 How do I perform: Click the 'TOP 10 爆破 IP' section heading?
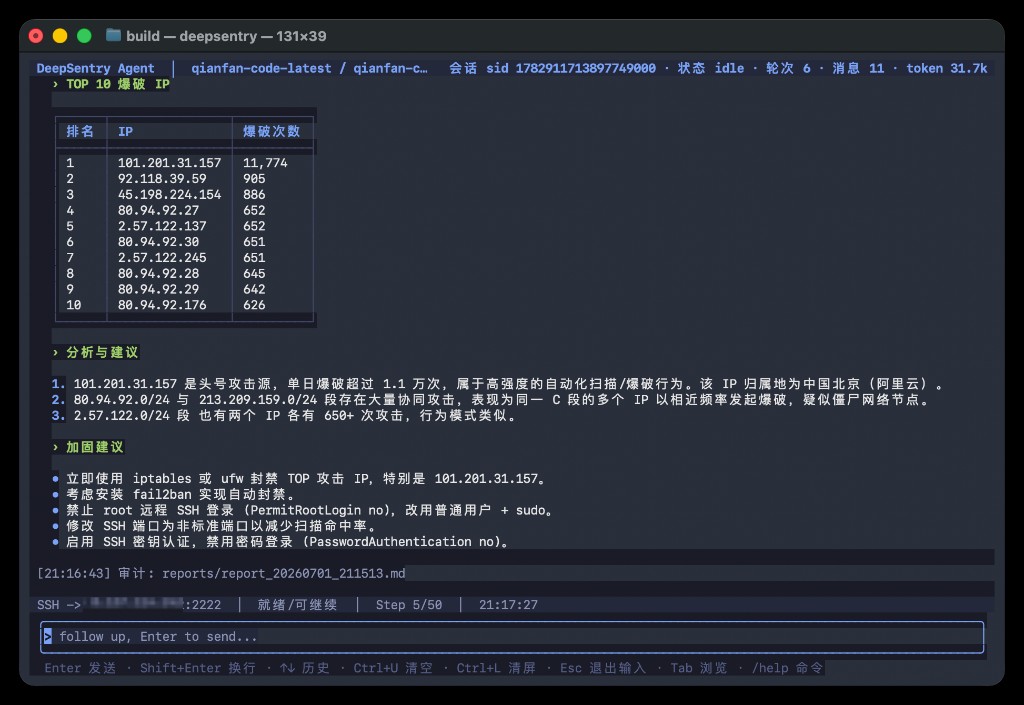click(118, 84)
